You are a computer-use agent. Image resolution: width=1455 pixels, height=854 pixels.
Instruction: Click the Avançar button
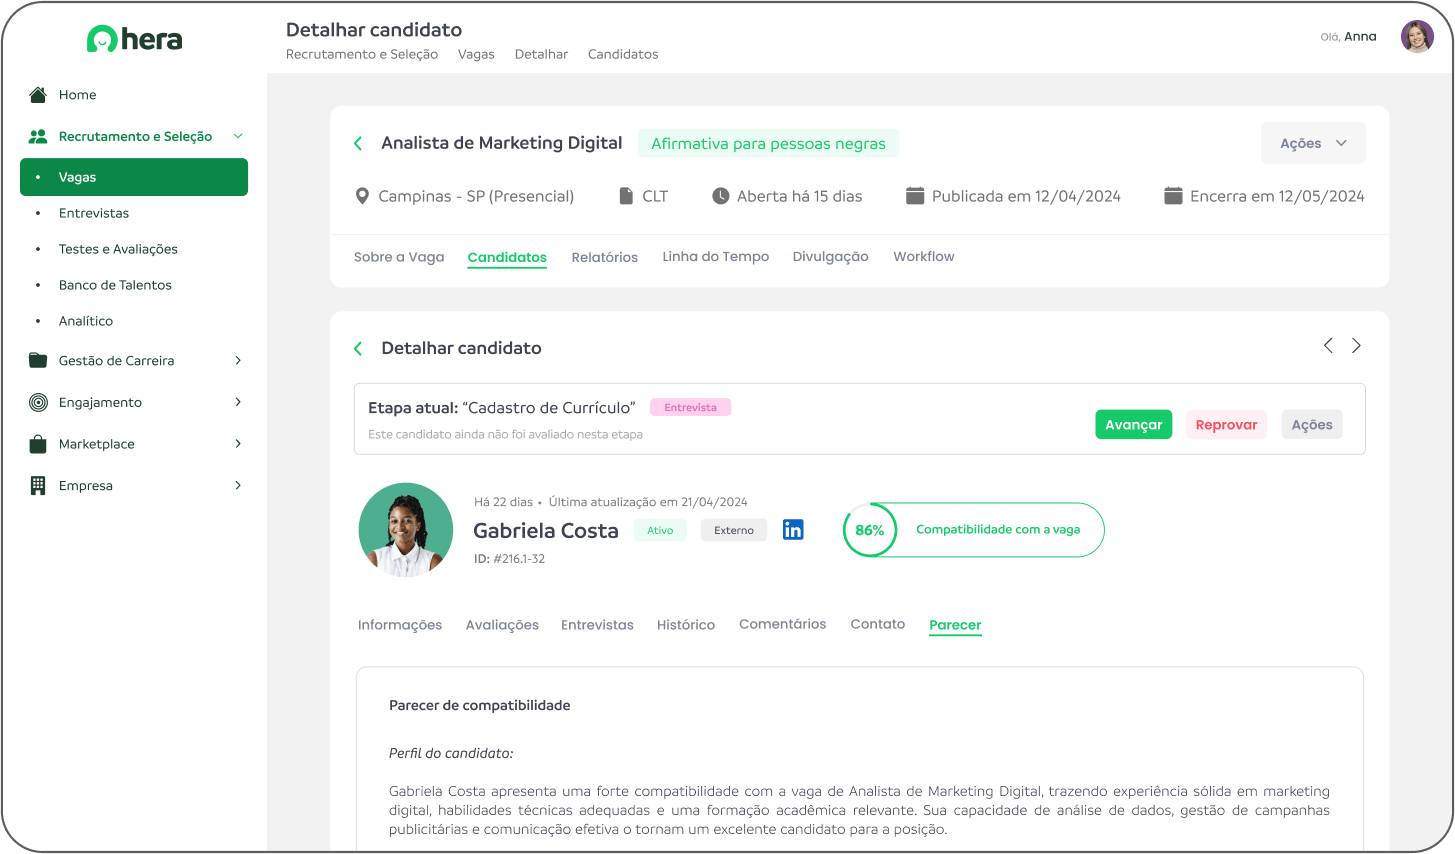[1133, 425]
